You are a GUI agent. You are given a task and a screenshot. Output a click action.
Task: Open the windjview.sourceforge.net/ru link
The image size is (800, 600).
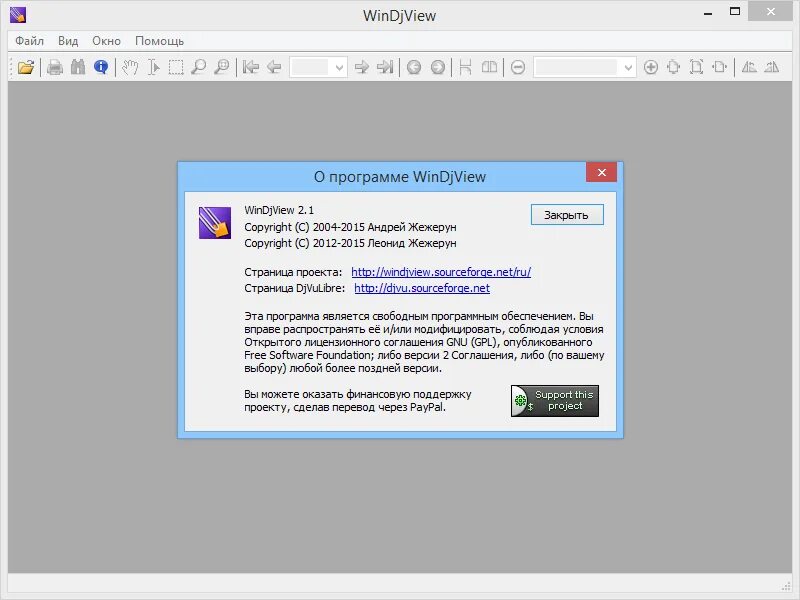point(441,272)
